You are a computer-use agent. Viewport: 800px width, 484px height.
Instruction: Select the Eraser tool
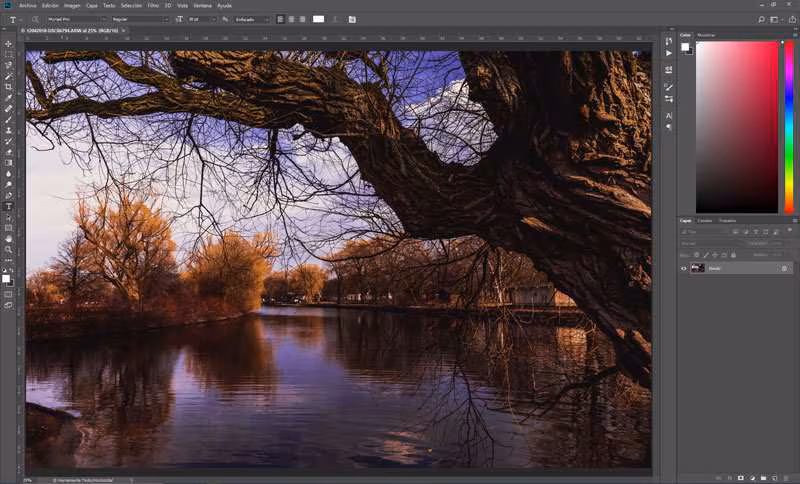[8, 152]
